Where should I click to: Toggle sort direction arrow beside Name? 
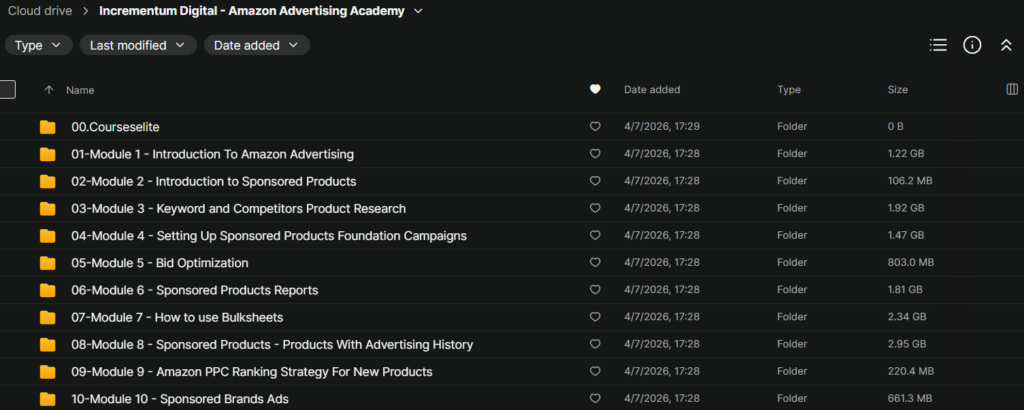click(48, 90)
